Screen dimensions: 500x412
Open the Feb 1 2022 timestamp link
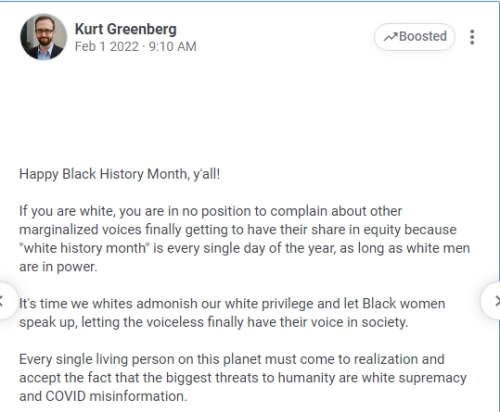coord(107,46)
